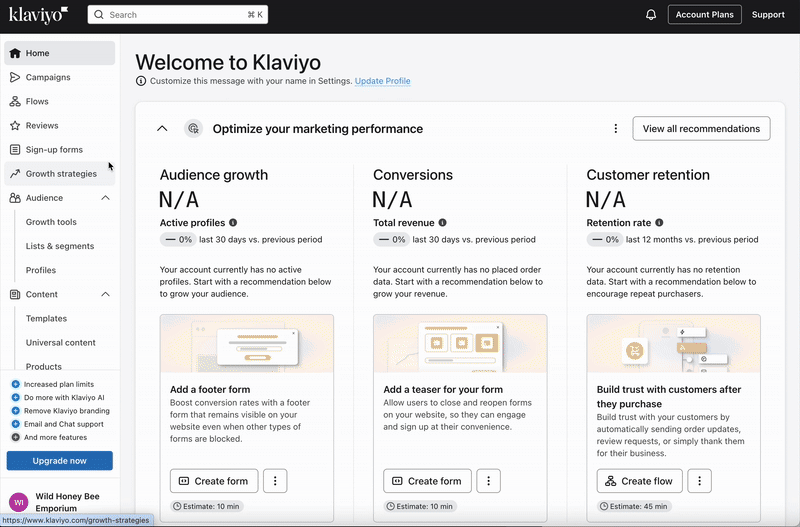This screenshot has height=527, width=800.
Task: Click plus icon beside Increased plan limits
Action: pyautogui.click(x=15, y=384)
